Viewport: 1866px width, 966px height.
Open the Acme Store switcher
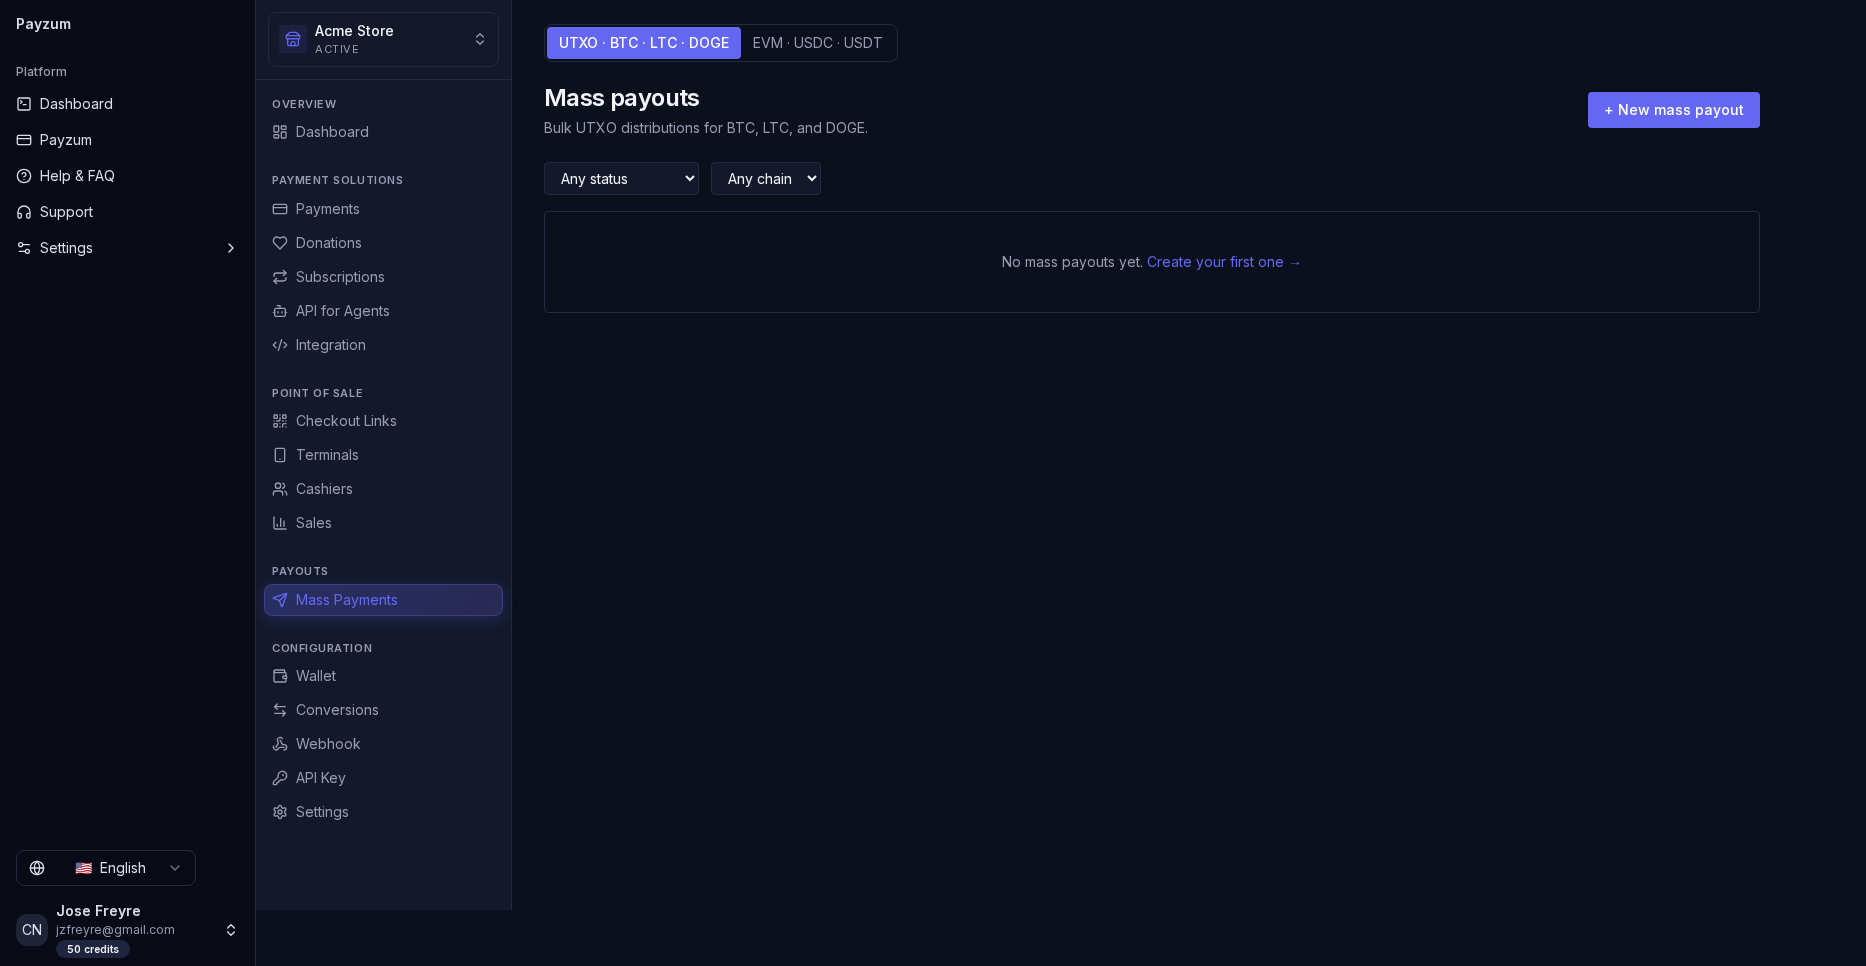383,39
